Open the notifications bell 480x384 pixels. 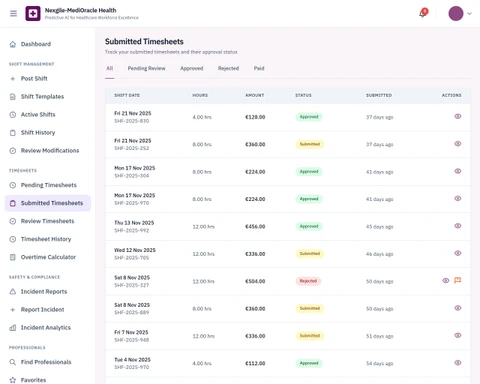click(x=423, y=14)
